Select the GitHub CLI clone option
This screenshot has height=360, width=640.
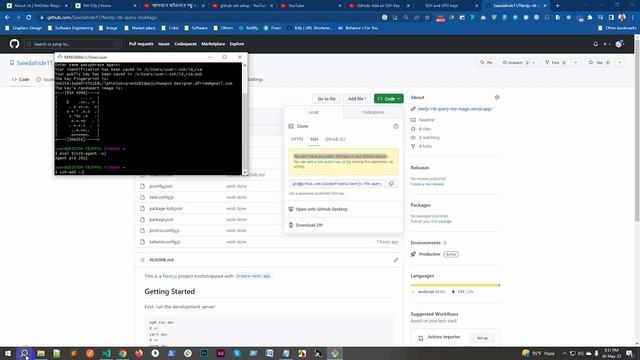[x=335, y=139]
